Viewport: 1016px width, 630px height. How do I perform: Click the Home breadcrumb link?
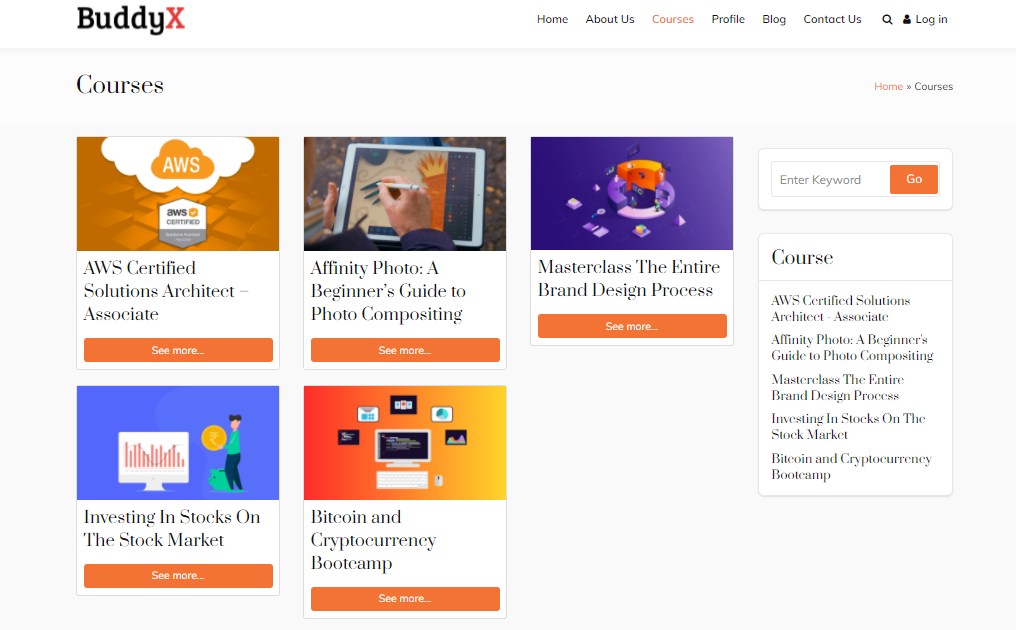(x=888, y=86)
